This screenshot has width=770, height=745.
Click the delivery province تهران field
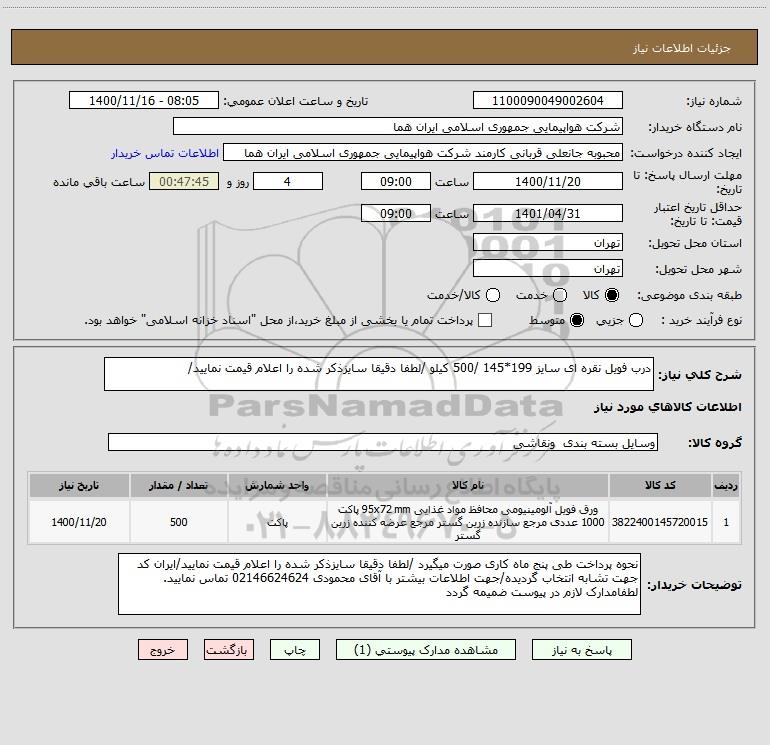point(548,242)
